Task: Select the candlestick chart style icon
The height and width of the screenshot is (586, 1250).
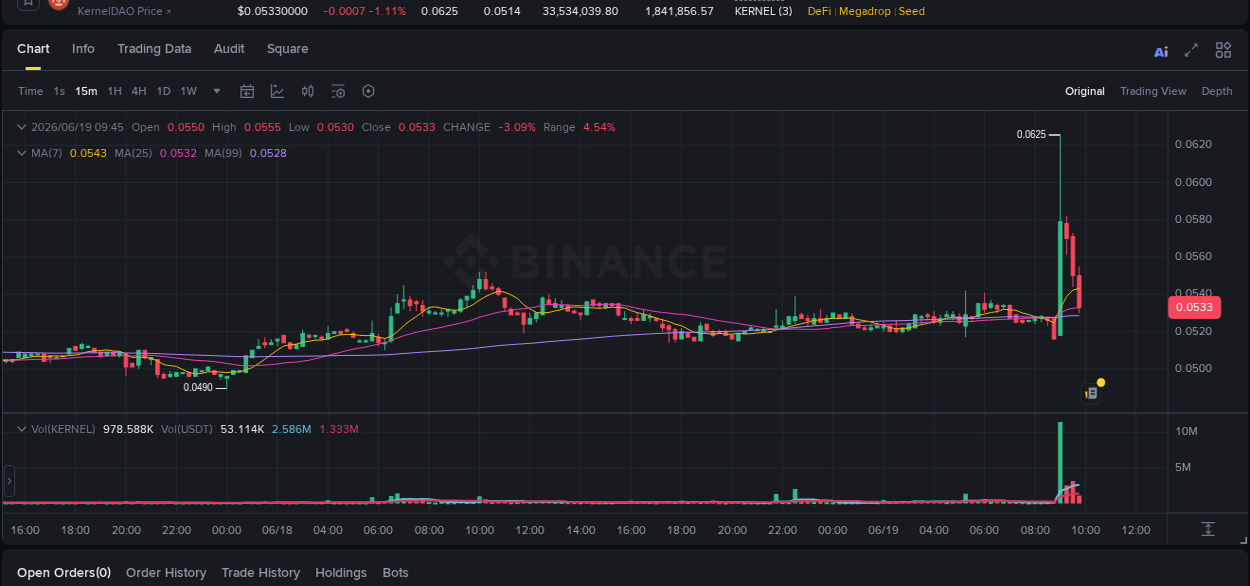Action: click(308, 91)
